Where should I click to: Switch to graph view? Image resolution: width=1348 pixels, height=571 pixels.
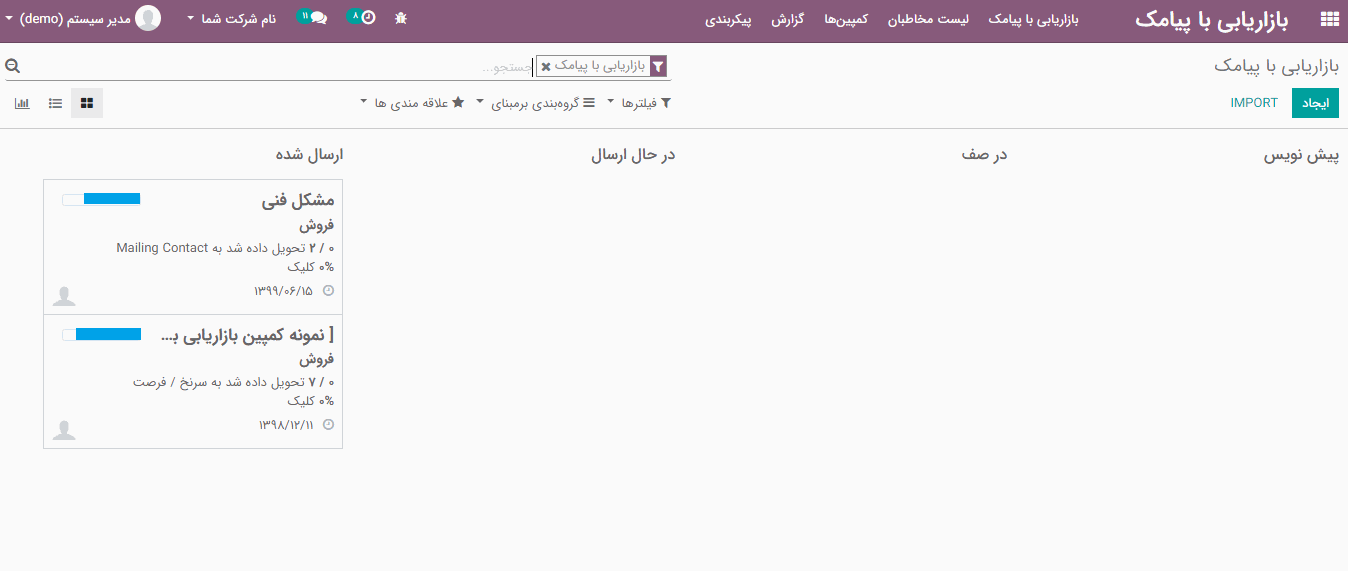[22, 103]
